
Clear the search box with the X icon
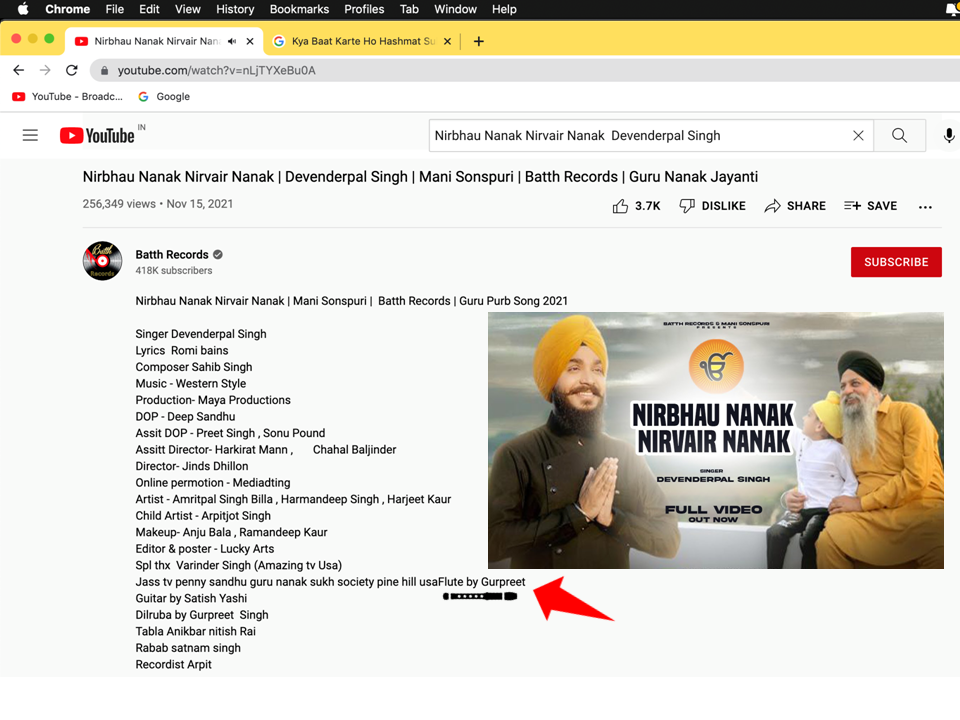tap(858, 135)
